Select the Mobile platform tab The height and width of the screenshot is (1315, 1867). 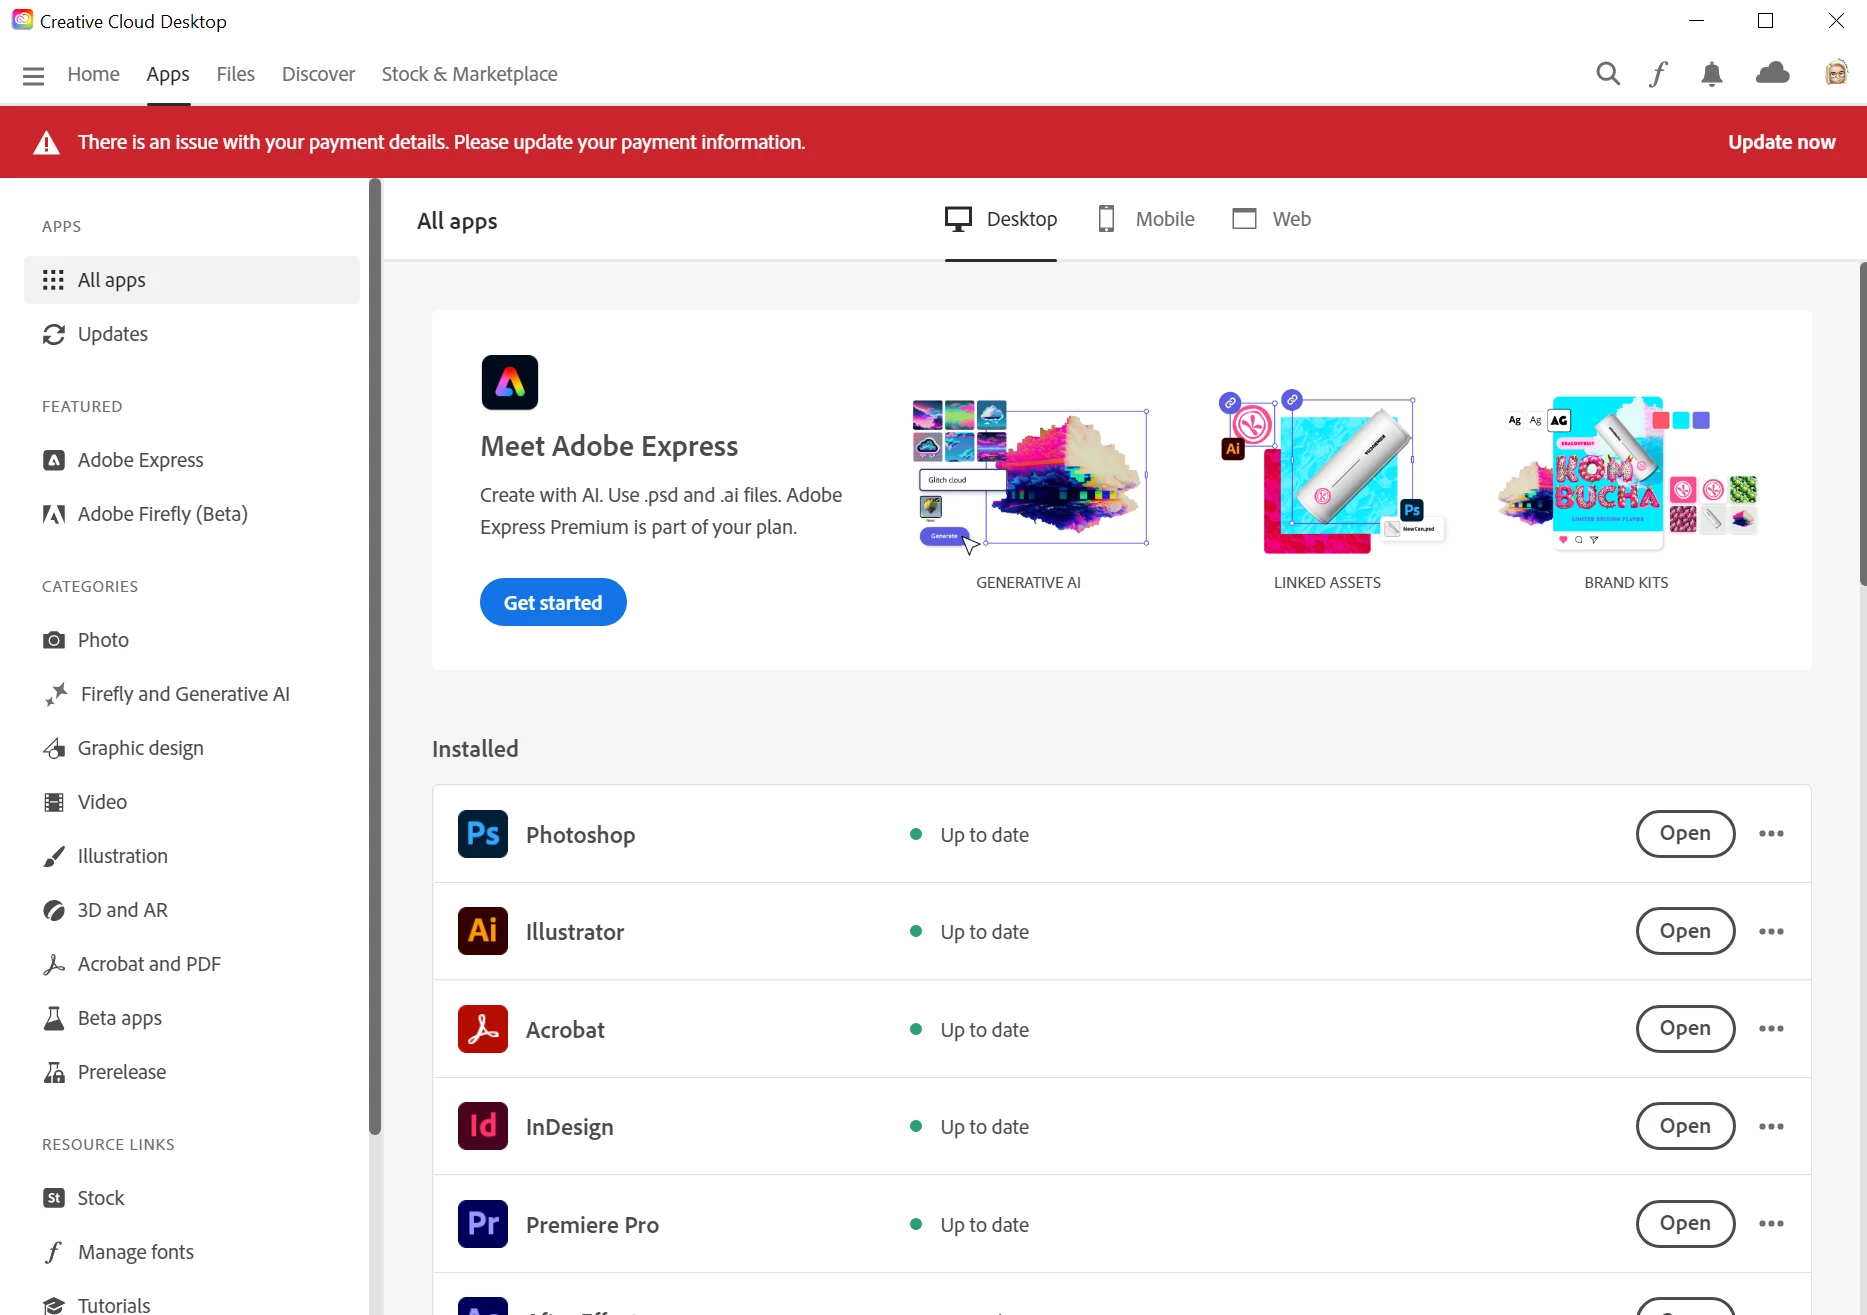1146,219
